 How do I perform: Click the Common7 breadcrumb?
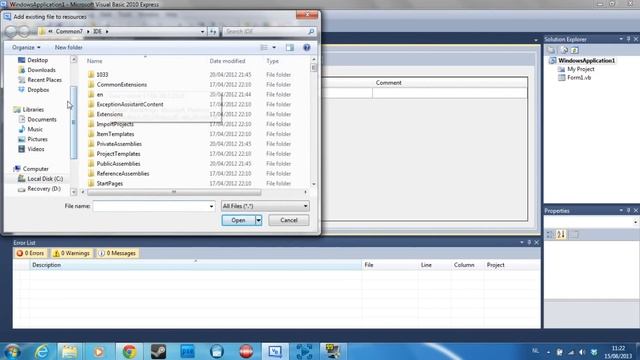[69, 31]
